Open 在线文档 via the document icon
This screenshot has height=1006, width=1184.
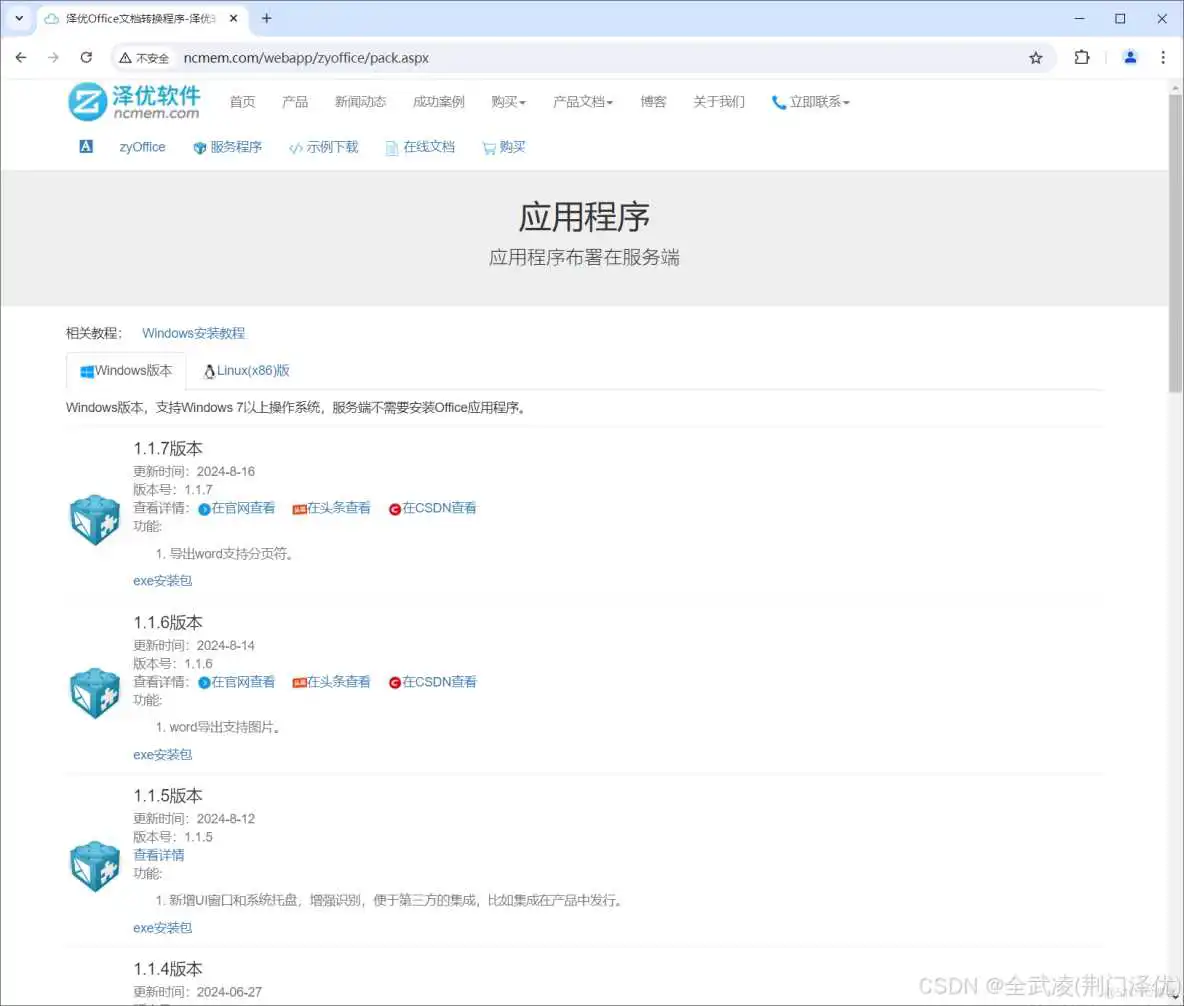pos(390,147)
